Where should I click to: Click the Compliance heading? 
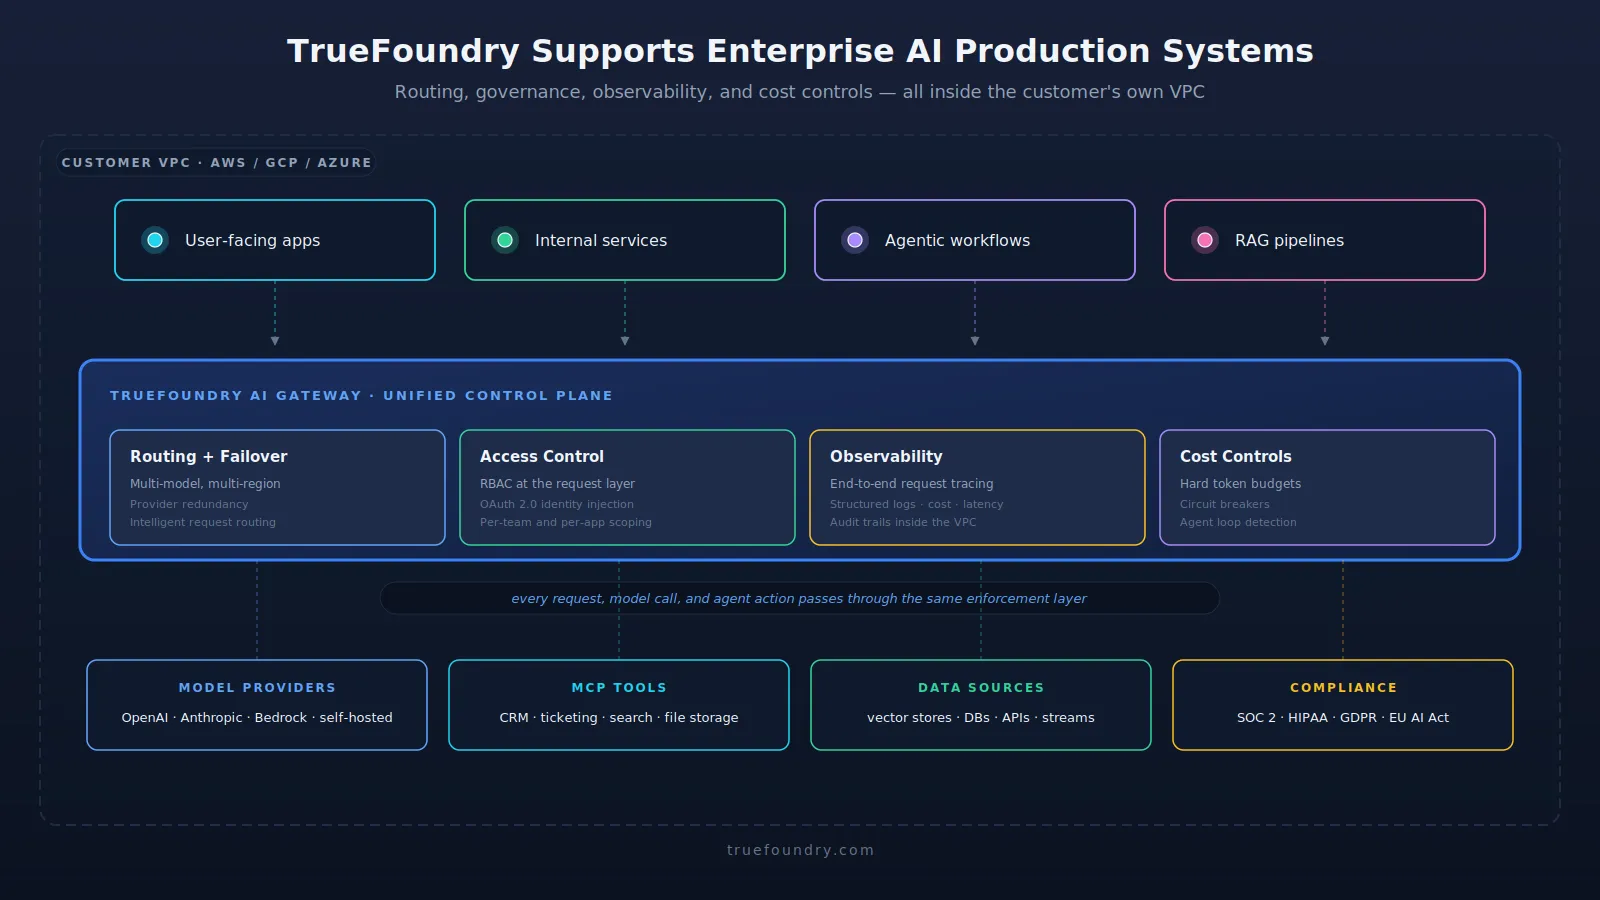pos(1343,688)
